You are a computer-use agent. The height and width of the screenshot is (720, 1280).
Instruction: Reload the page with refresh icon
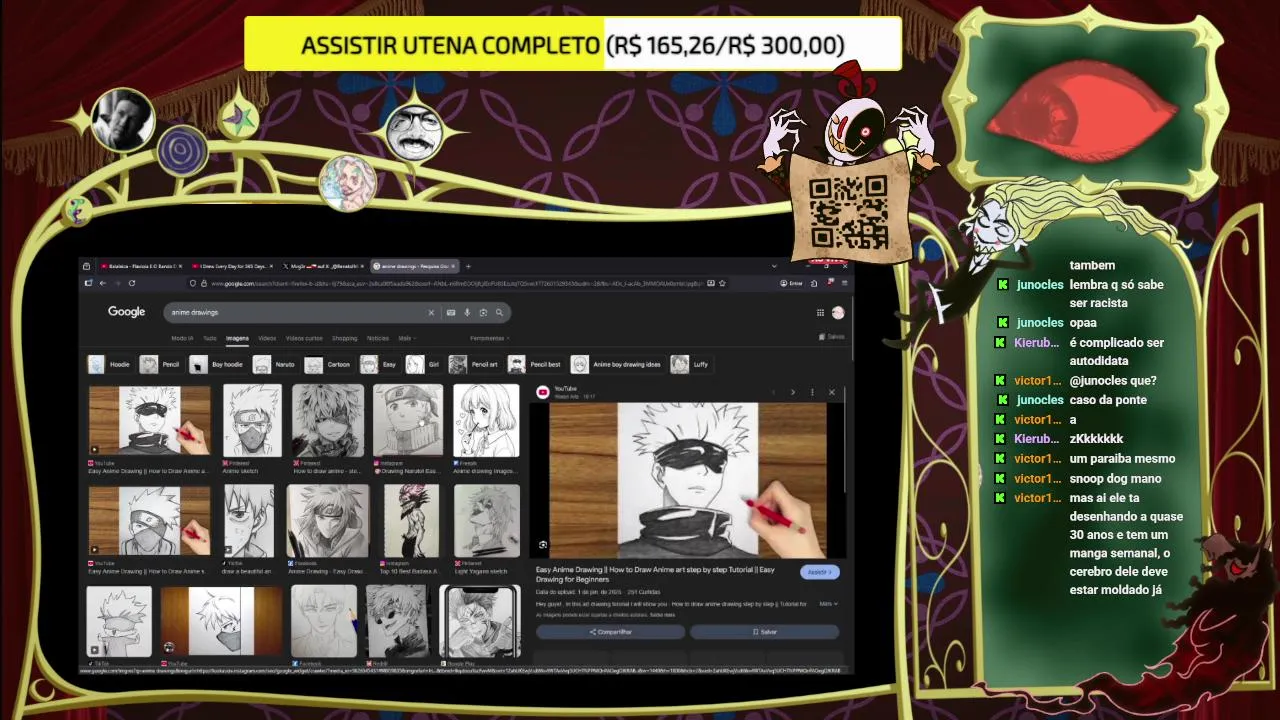point(131,283)
